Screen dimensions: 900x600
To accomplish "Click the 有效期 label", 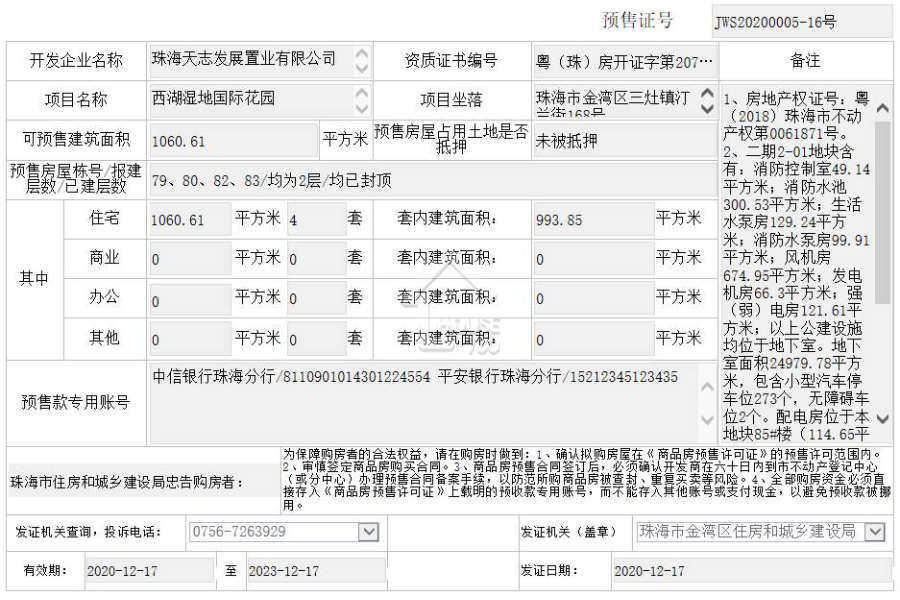I will 45,571.
